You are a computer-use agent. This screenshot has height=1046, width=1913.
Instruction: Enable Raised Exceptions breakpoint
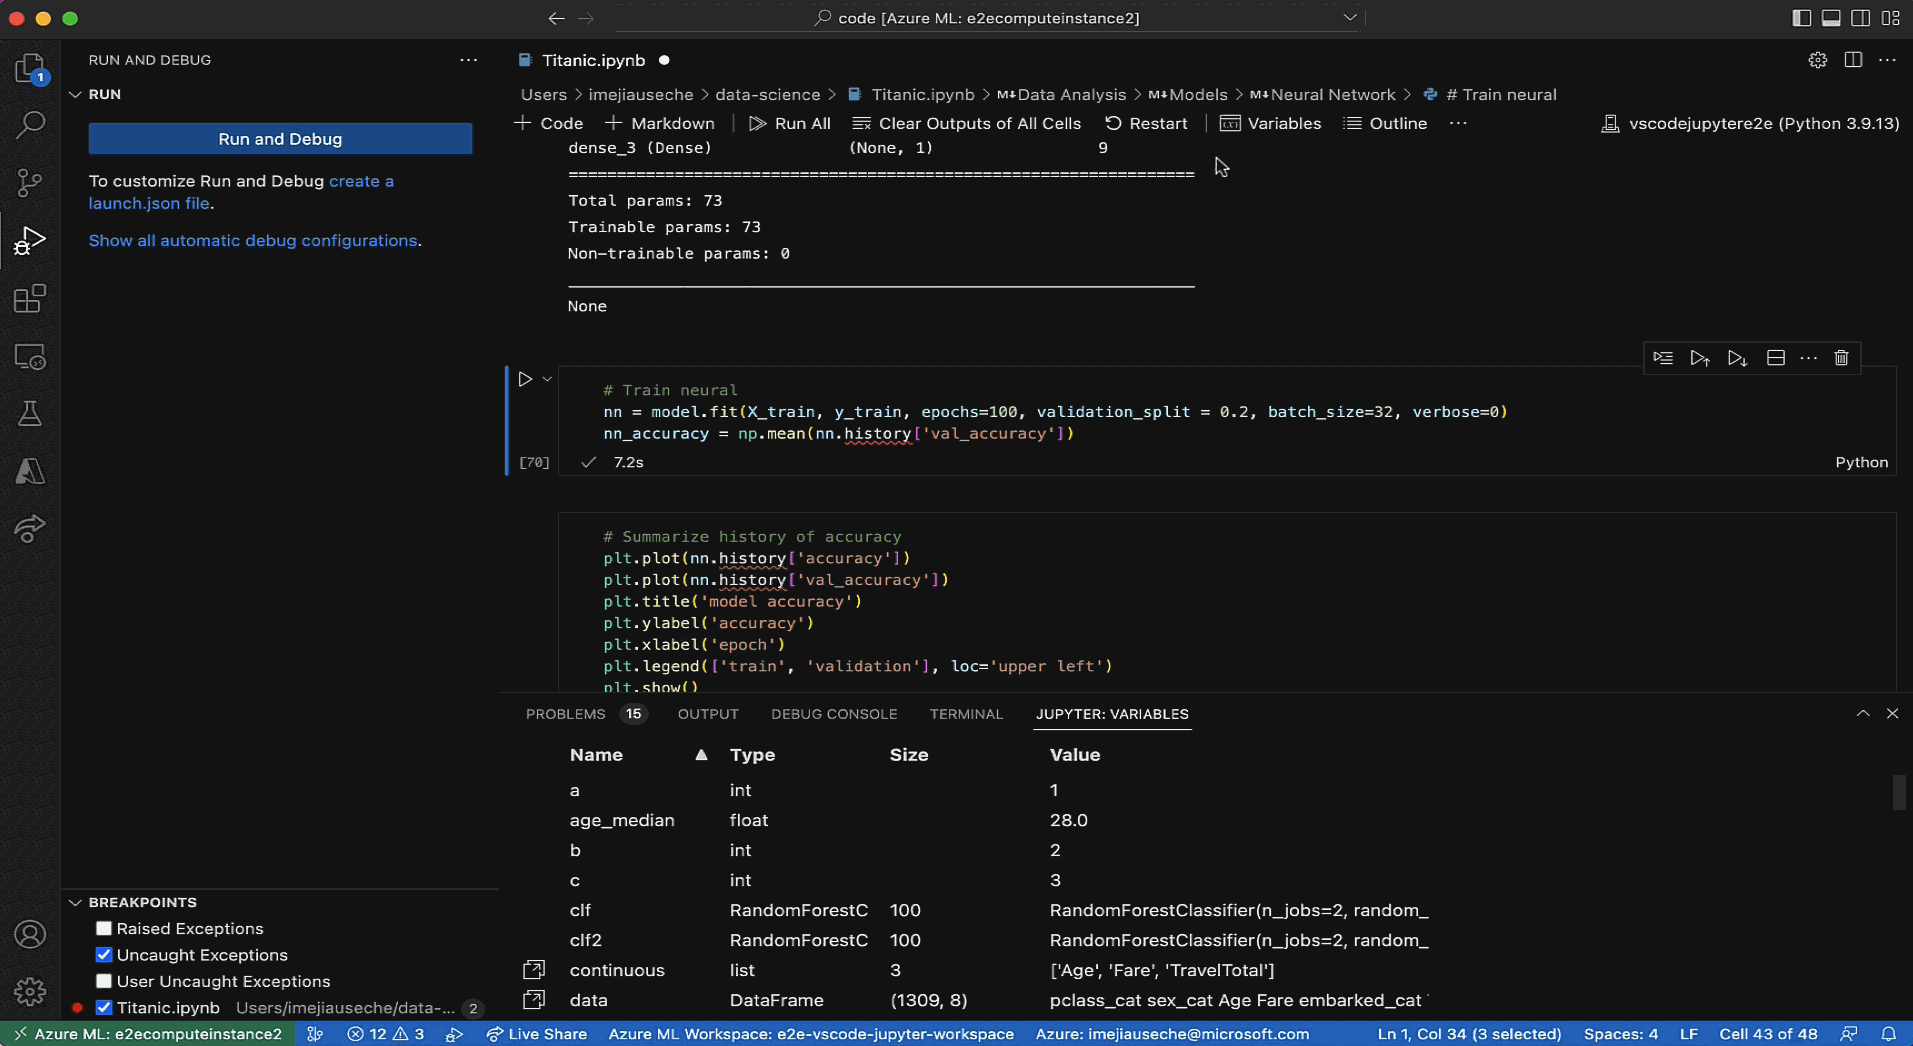pos(104,929)
